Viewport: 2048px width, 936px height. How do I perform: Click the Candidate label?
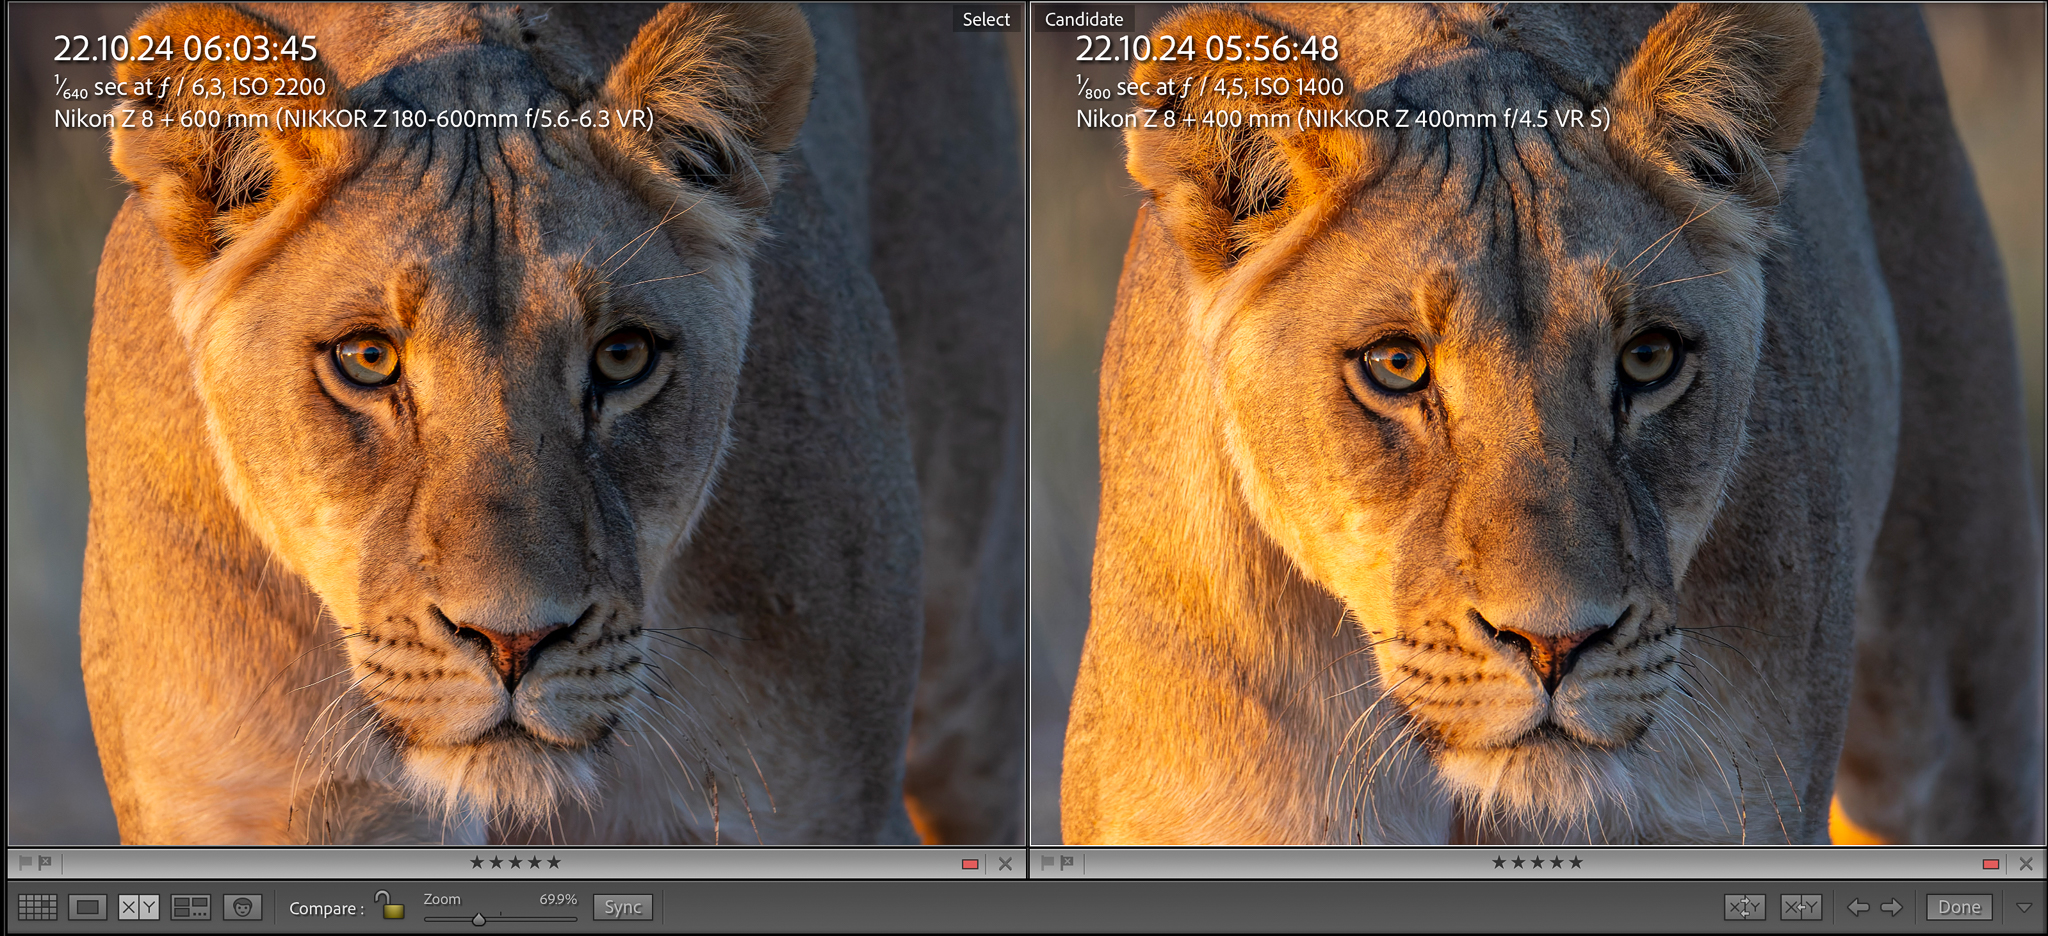click(x=1084, y=19)
